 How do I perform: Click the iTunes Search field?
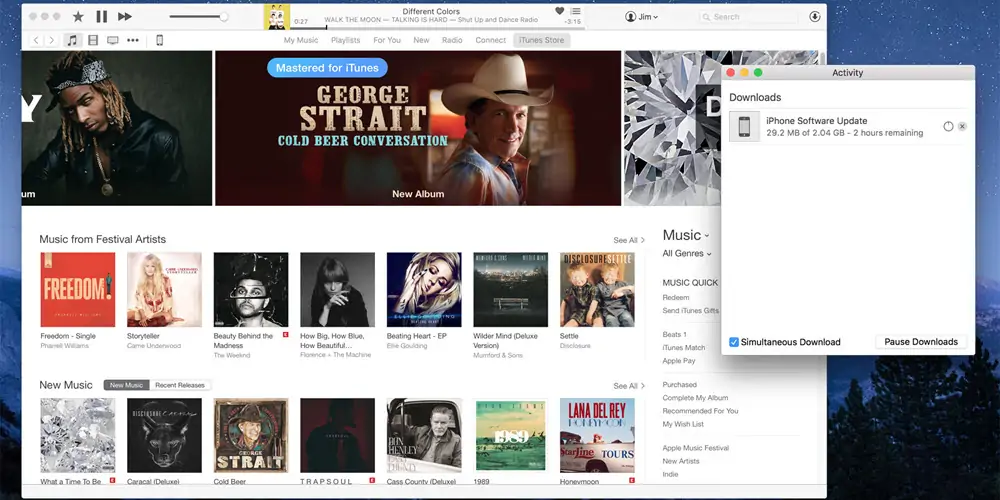(748, 17)
